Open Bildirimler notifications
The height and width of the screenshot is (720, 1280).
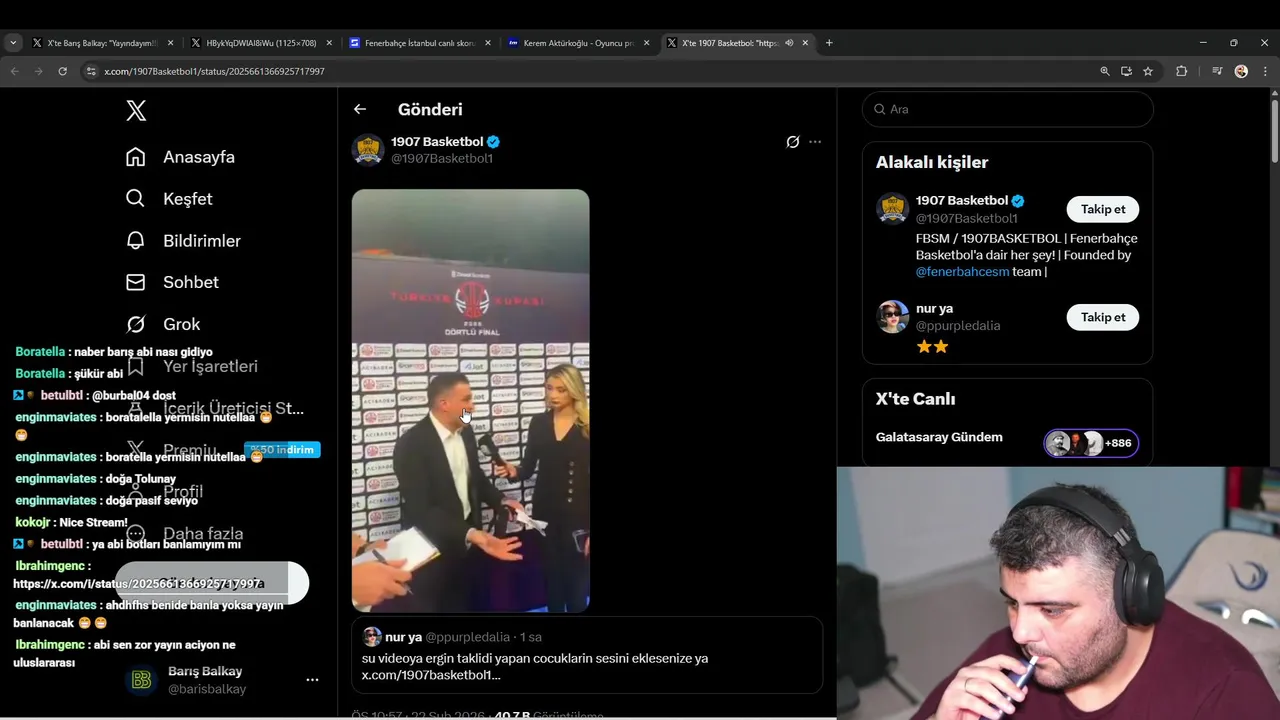pos(202,241)
